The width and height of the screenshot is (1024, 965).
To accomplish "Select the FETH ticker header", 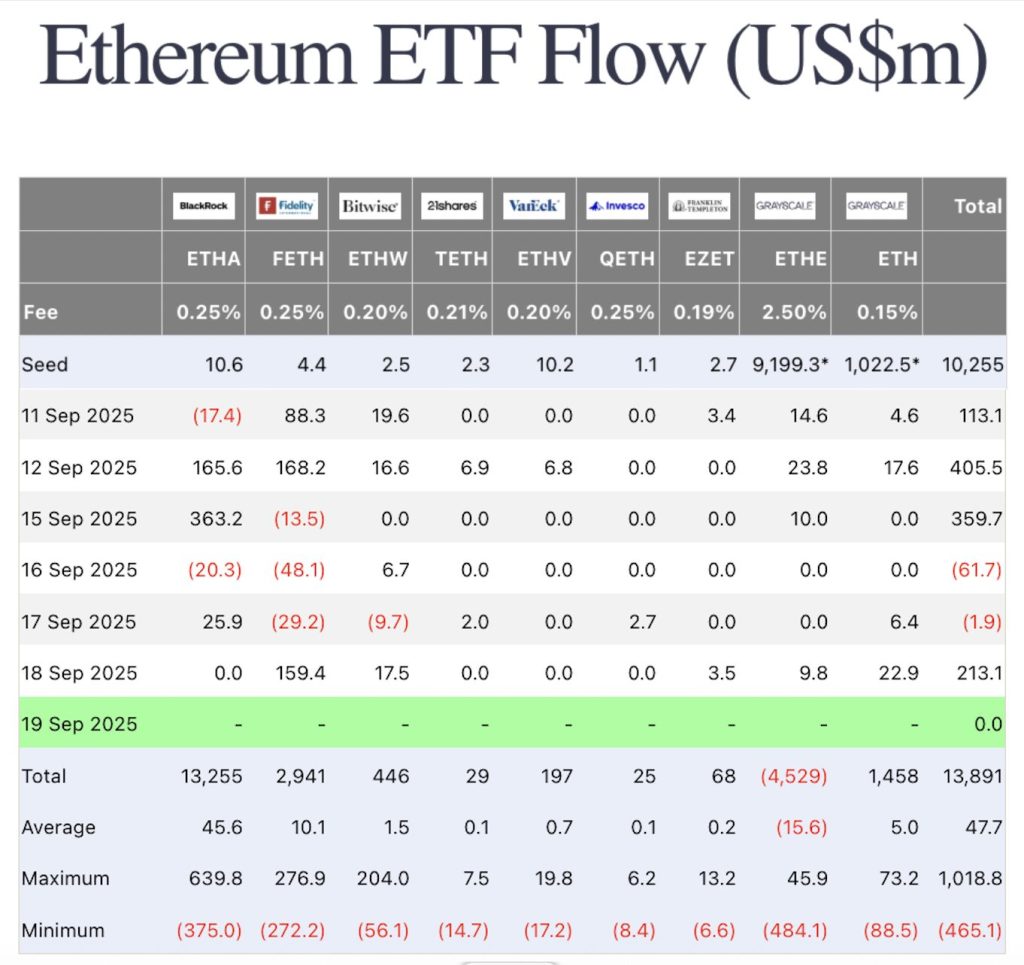I will [297, 259].
